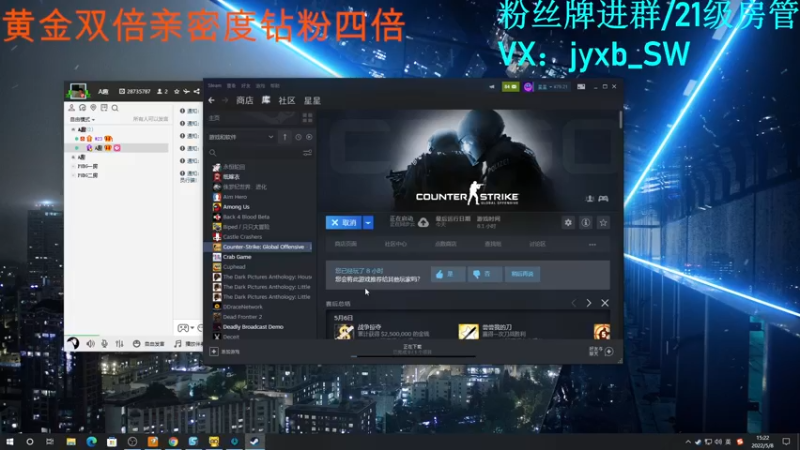800x450 pixels.
Task: Click the Steam announcements megaphone icon
Action: click(x=492, y=87)
